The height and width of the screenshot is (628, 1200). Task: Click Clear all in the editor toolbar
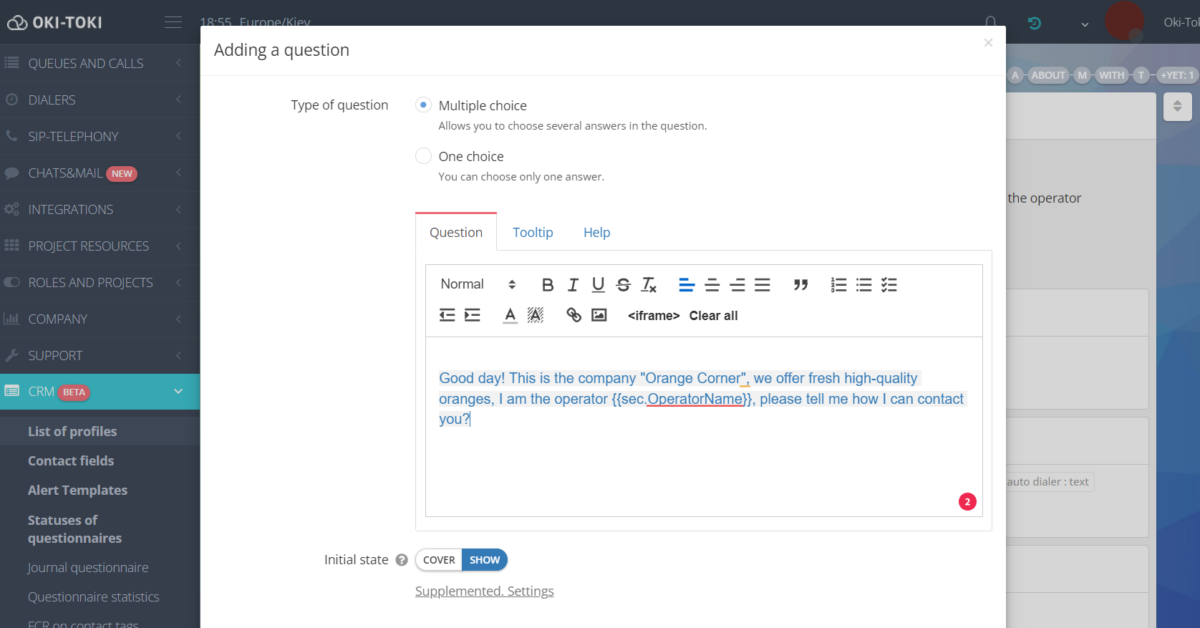tap(712, 315)
